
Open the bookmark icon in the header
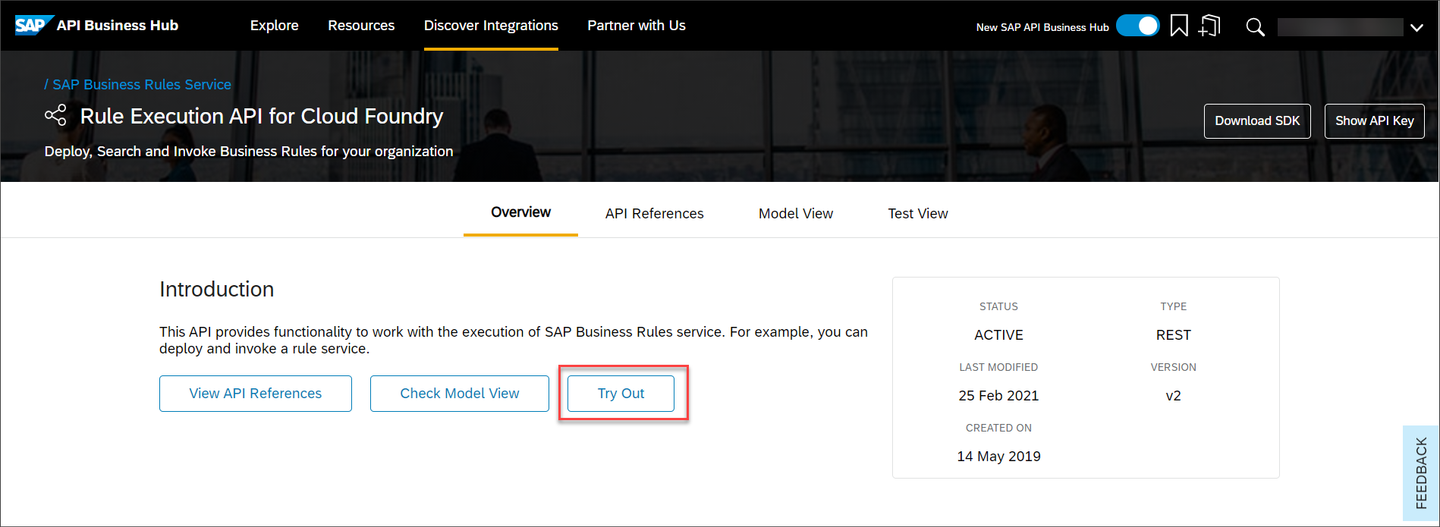[x=1179, y=26]
